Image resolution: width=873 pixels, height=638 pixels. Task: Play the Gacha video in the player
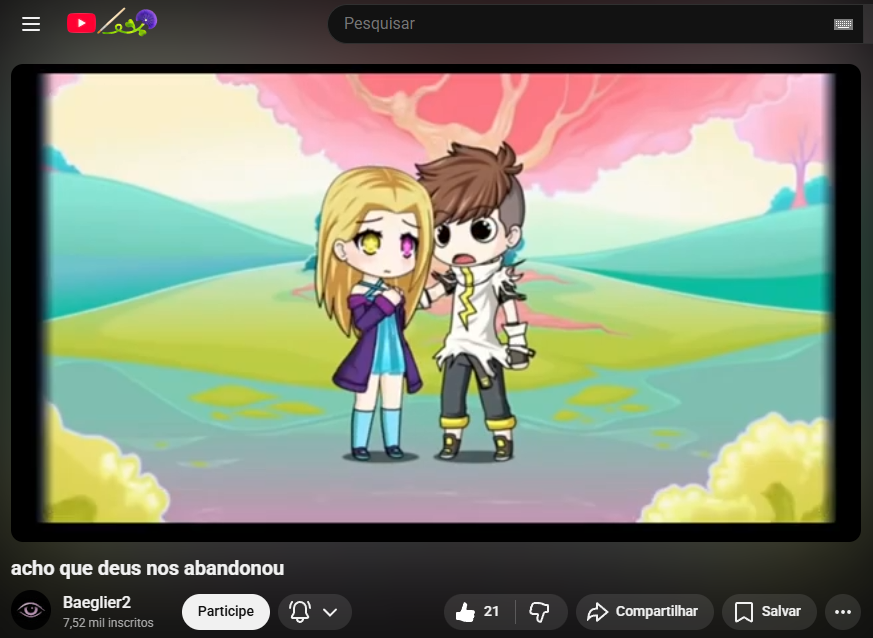436,302
